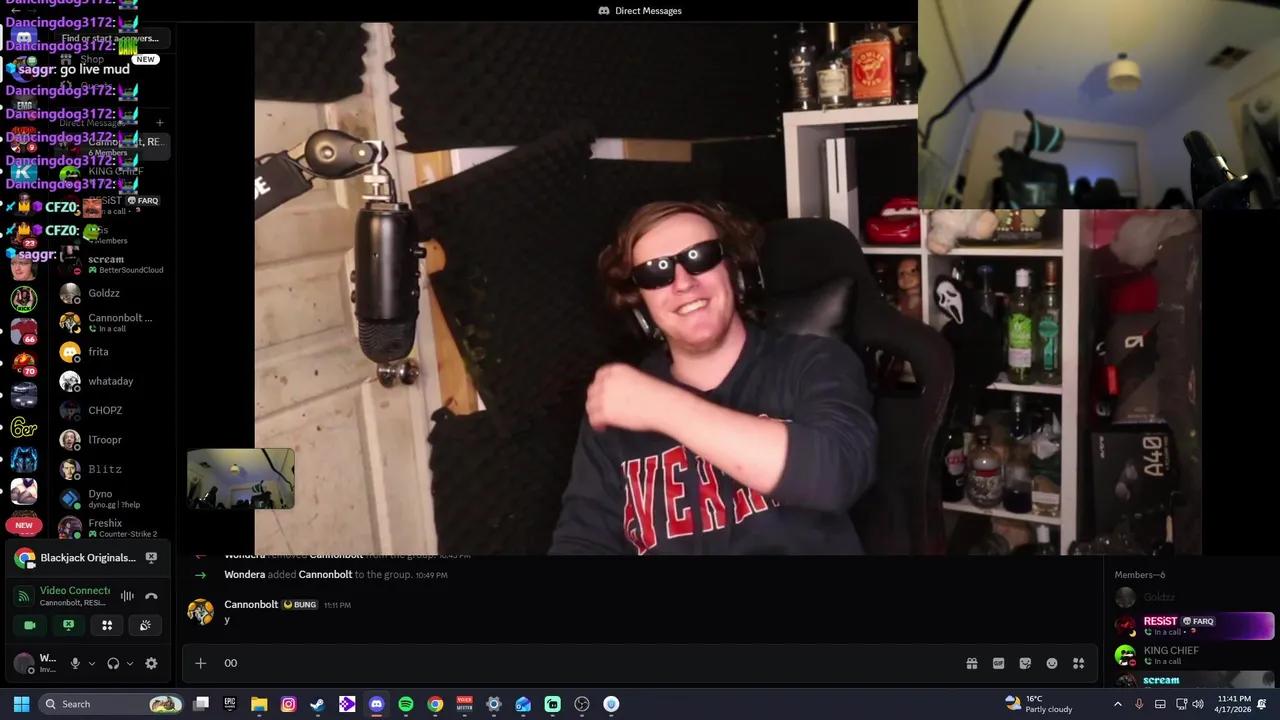Hang up the current call
This screenshot has height=720, width=1280.
tap(152, 596)
